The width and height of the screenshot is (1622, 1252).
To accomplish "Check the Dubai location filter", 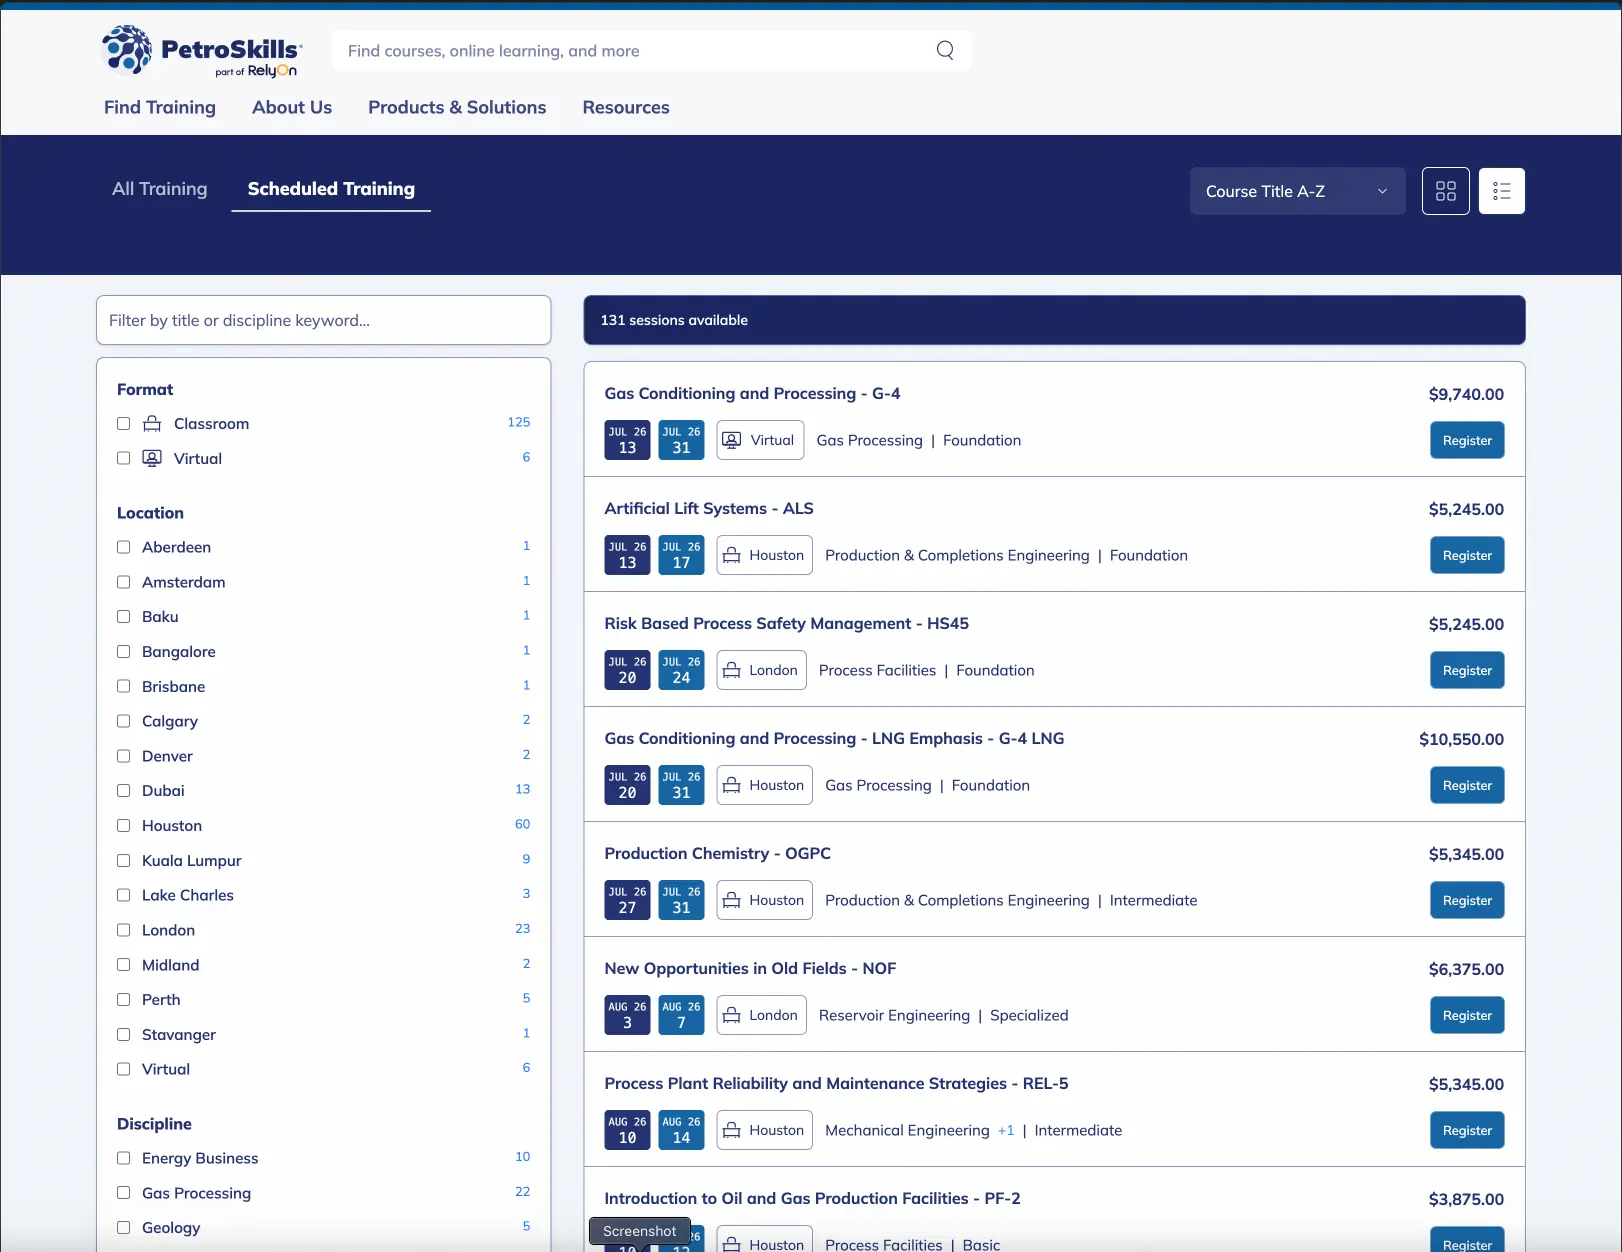I will [124, 791].
